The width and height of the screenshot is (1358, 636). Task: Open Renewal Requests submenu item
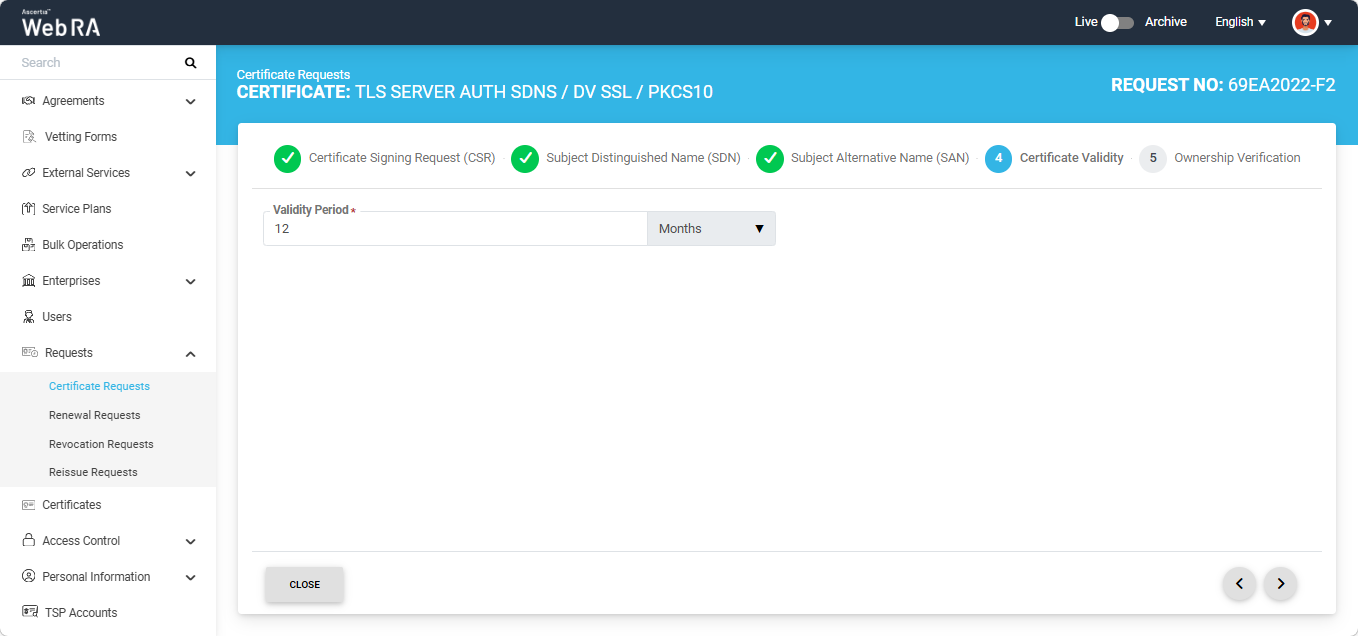[95, 415]
